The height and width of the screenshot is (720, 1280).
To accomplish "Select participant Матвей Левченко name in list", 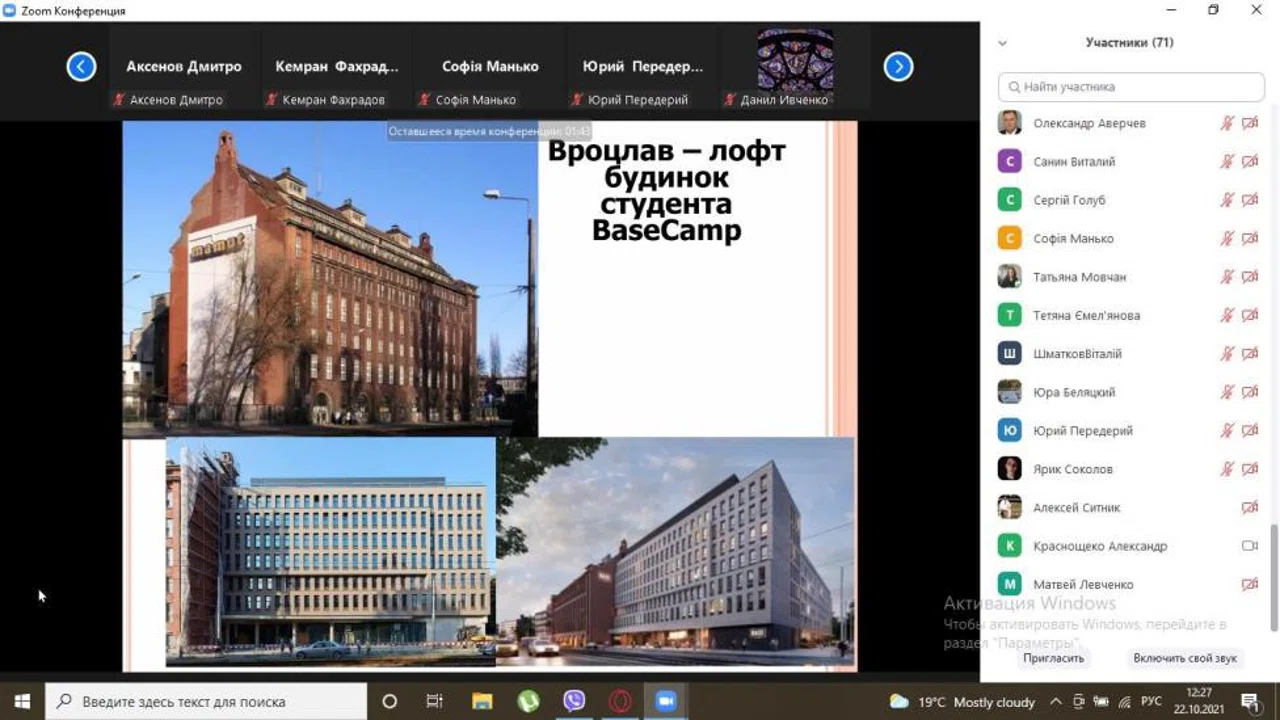I will [1084, 585].
